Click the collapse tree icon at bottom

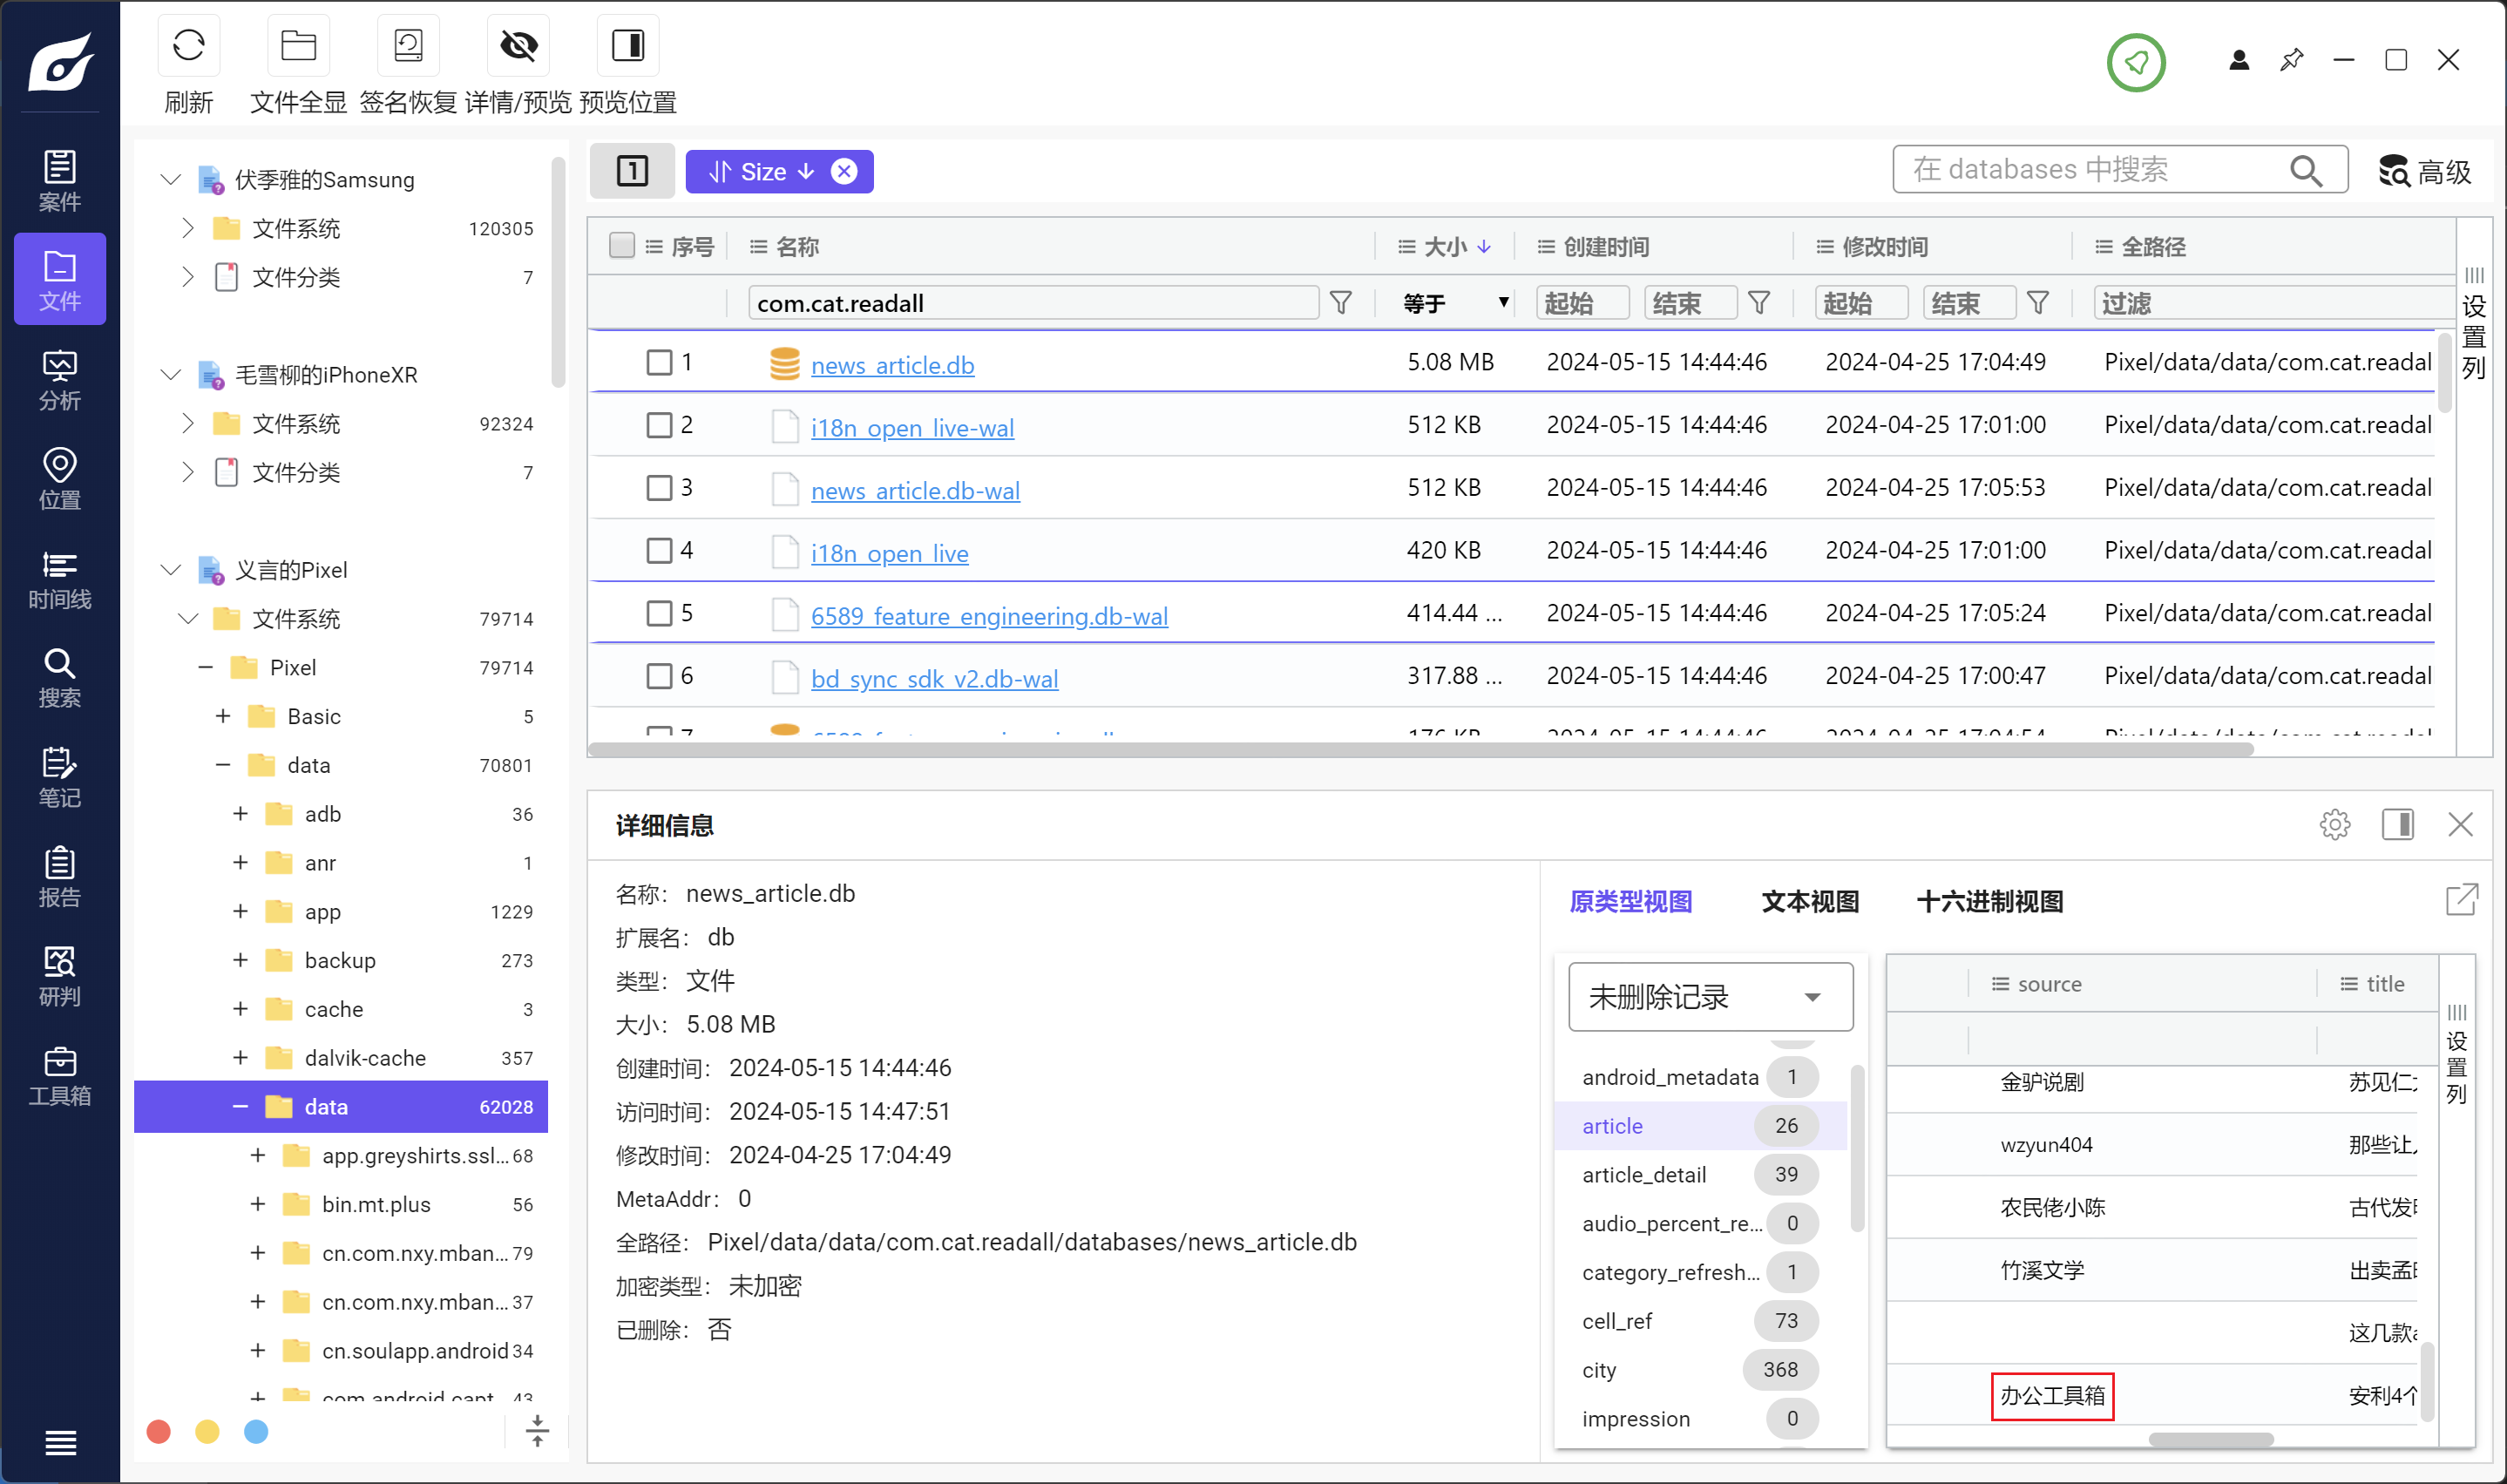(x=537, y=1431)
